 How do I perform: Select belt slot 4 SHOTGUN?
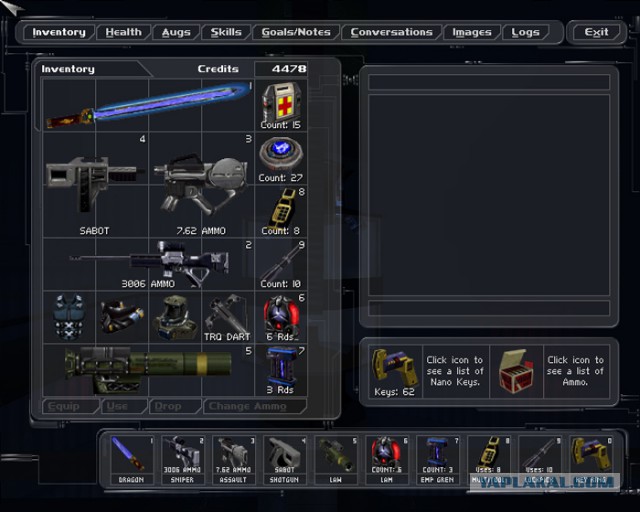(284, 460)
